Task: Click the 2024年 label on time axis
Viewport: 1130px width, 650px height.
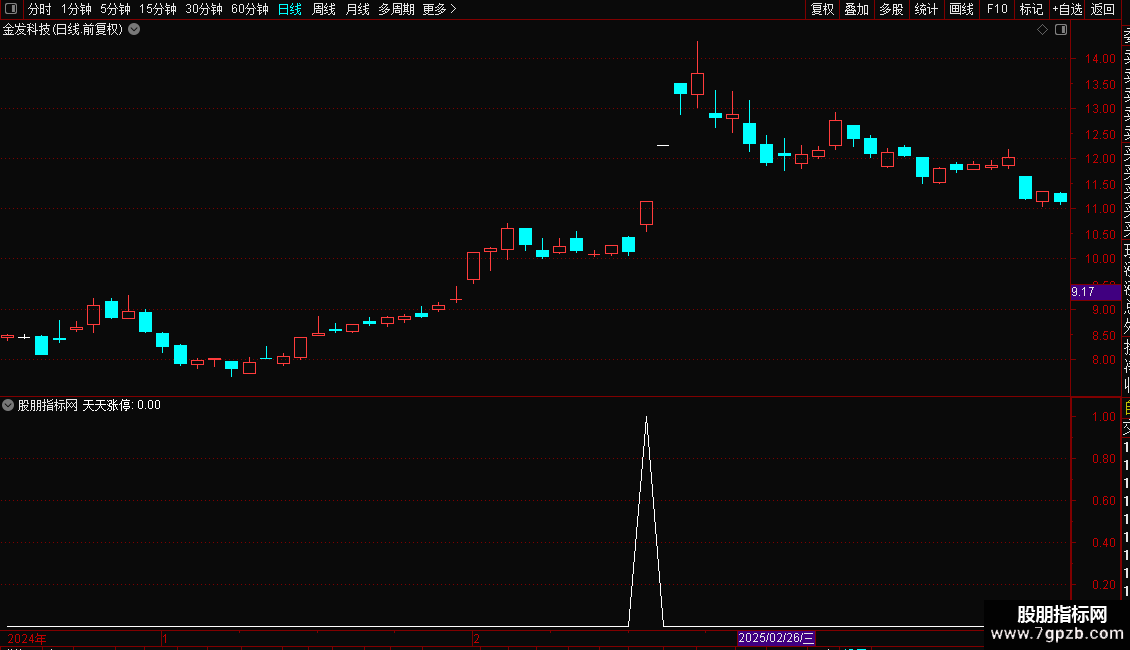Action: click(27, 638)
